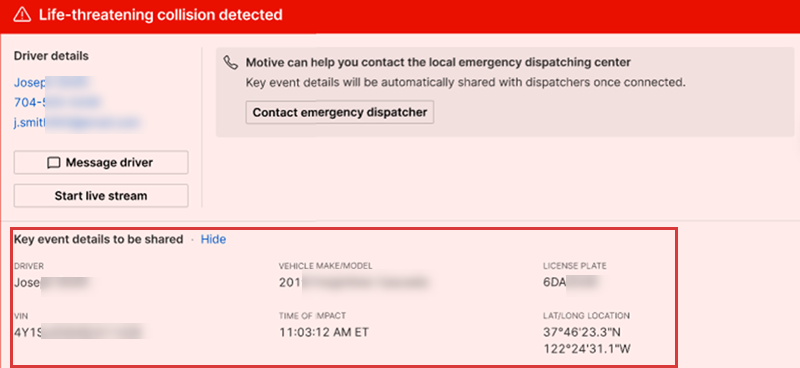
Task: Click the phone handset icon
Action: click(x=231, y=63)
